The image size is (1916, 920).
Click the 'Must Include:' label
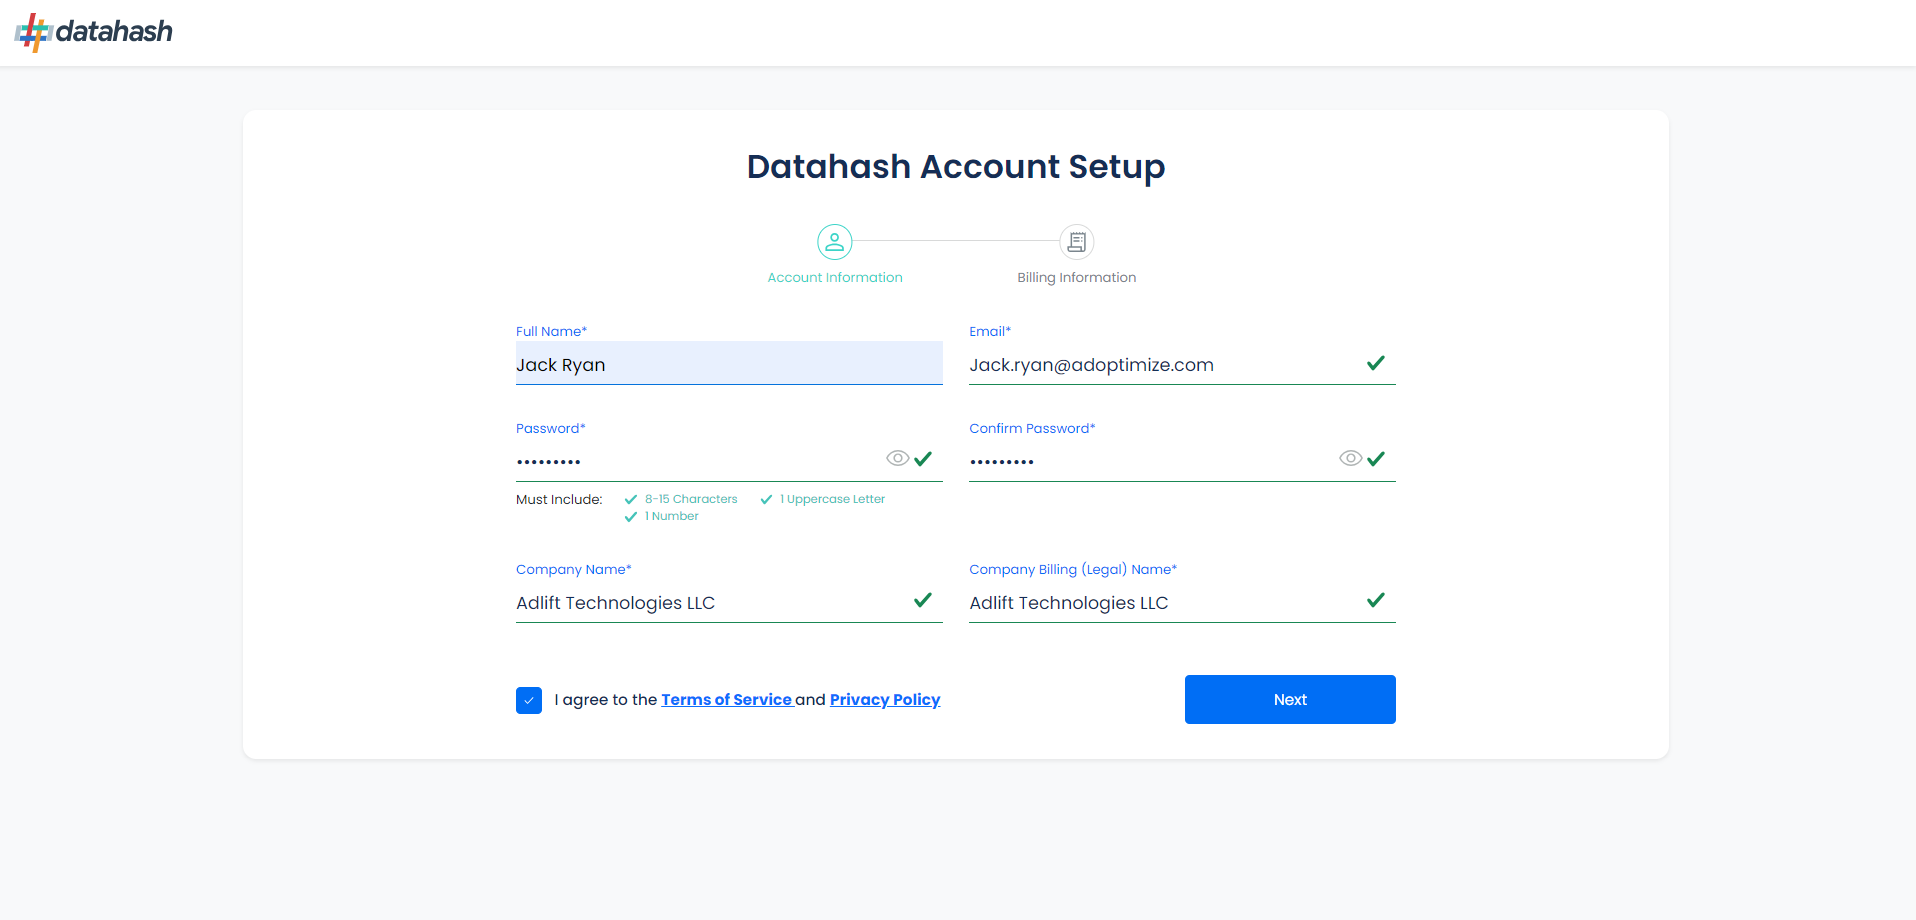pyautogui.click(x=559, y=499)
